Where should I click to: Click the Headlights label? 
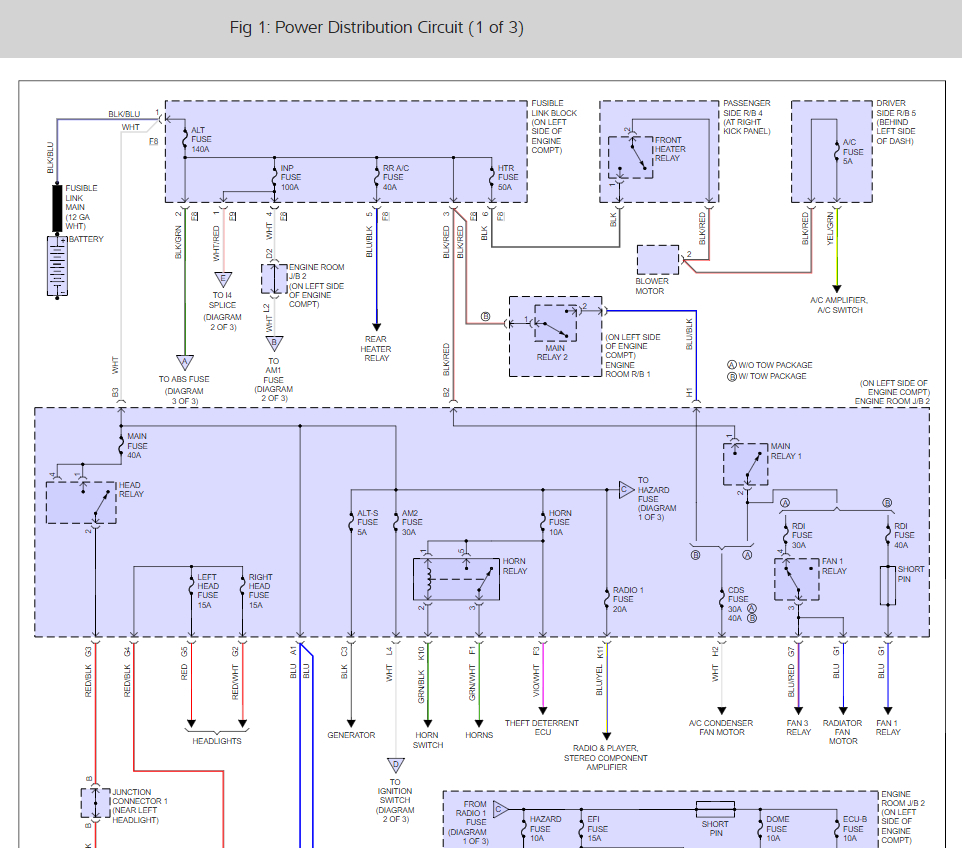pyautogui.click(x=217, y=741)
